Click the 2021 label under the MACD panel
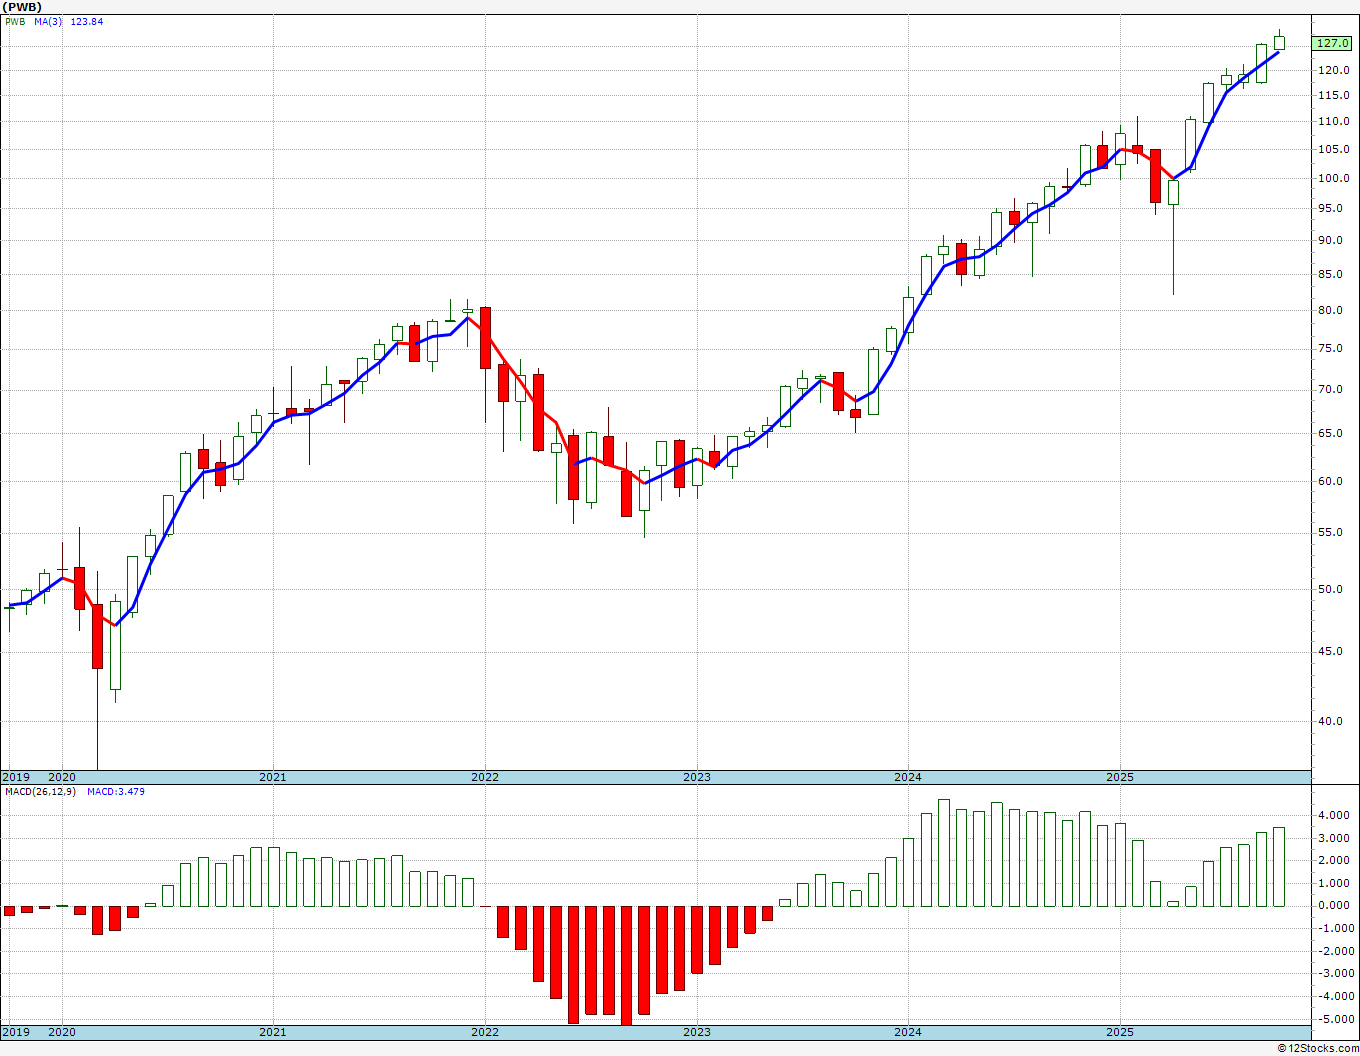Viewport: 1360px width, 1056px height. [x=273, y=1032]
